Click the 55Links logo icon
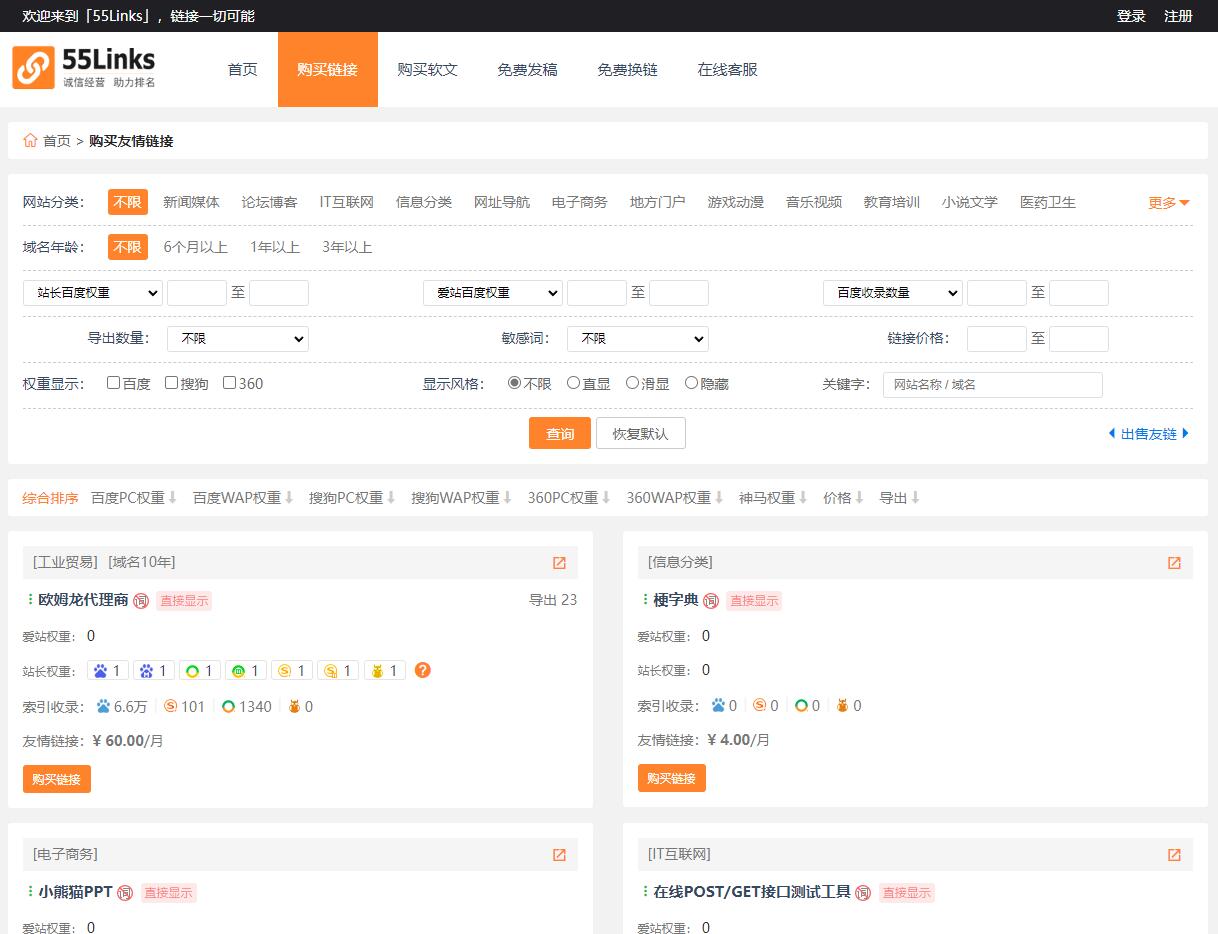Viewport: 1218px width, 934px height. [x=33, y=68]
